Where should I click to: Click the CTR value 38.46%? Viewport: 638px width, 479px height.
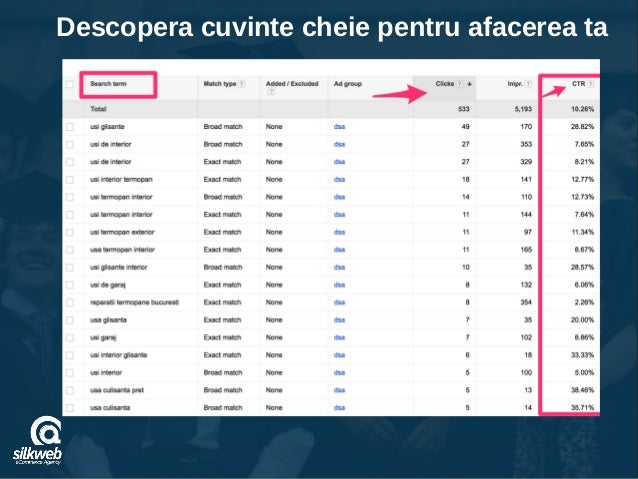[x=582, y=390]
